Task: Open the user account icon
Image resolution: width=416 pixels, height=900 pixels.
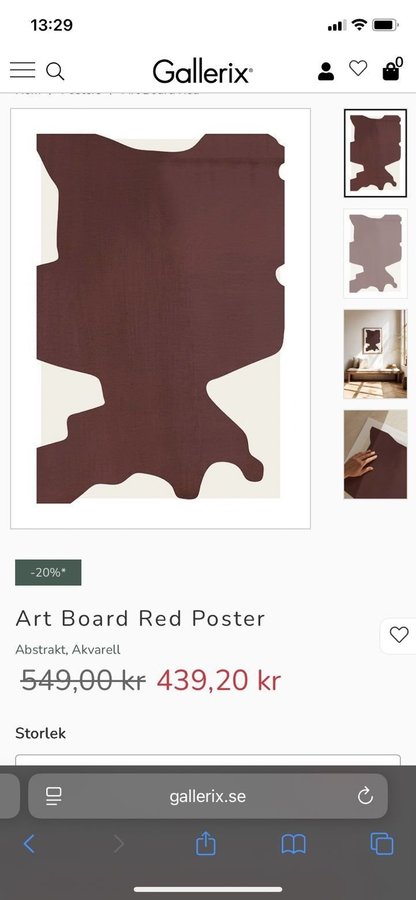Action: click(x=326, y=71)
